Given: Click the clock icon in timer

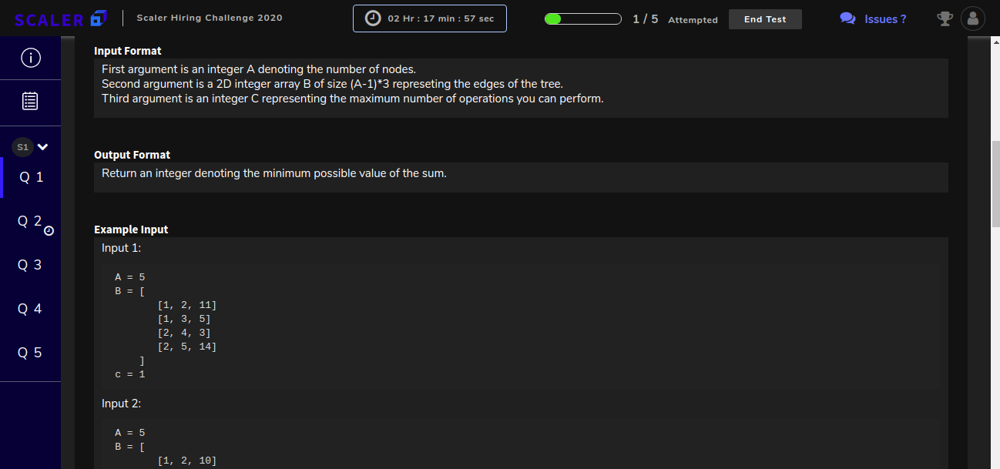Looking at the screenshot, I should (372, 19).
